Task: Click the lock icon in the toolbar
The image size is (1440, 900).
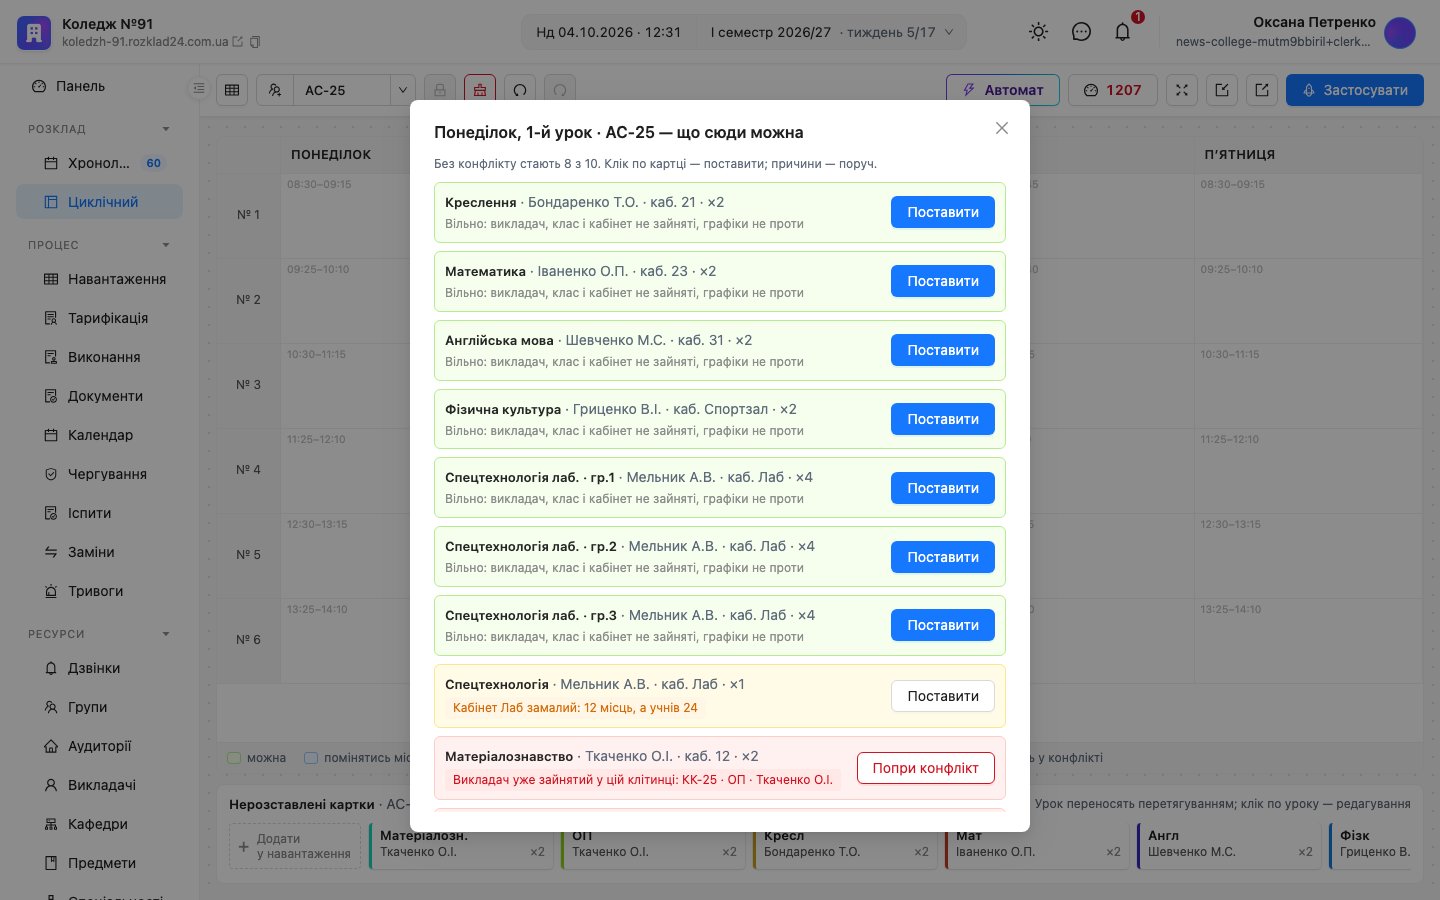Action: pos(440,90)
